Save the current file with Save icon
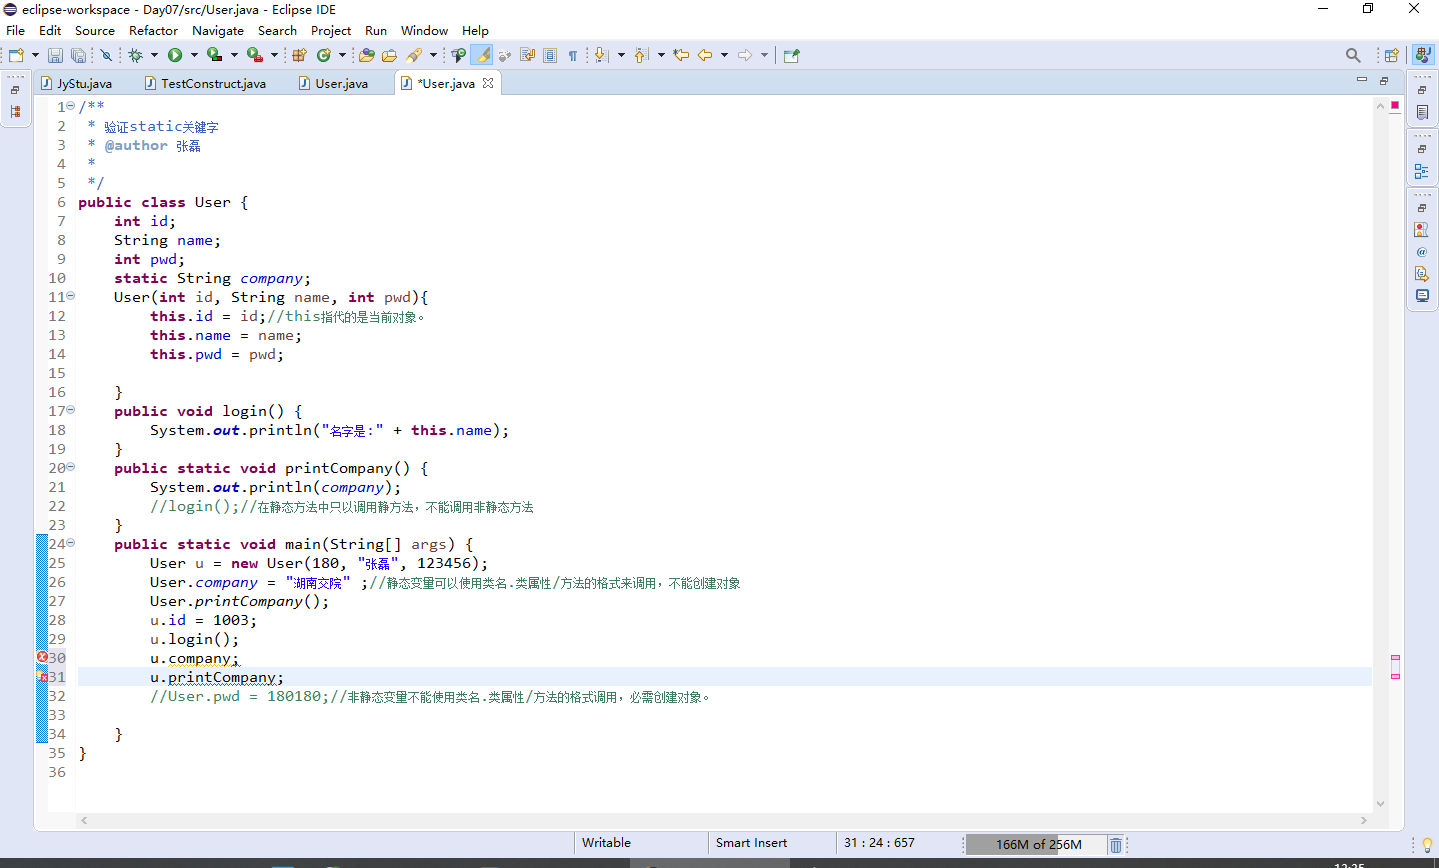The height and width of the screenshot is (868, 1439). (55, 55)
